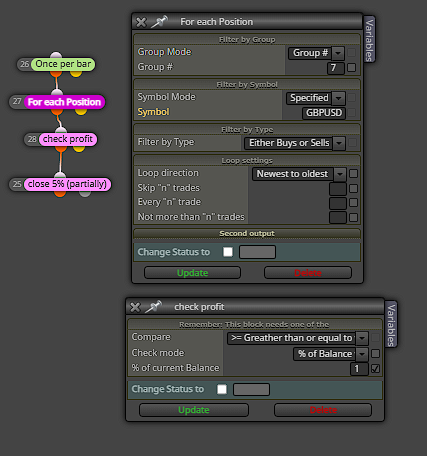
Task: Enable Change Status to in For each Position
Action: click(228, 252)
